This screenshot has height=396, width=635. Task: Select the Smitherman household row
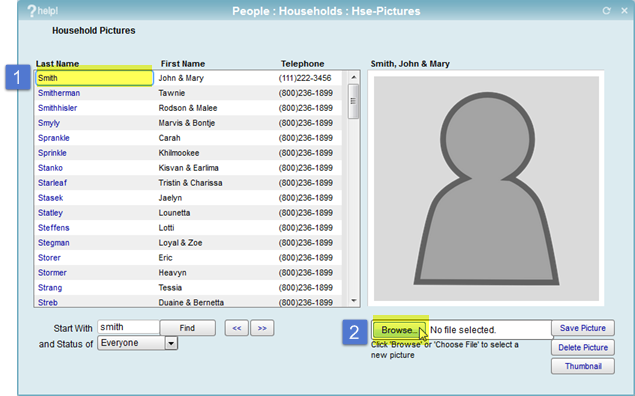[x=189, y=93]
